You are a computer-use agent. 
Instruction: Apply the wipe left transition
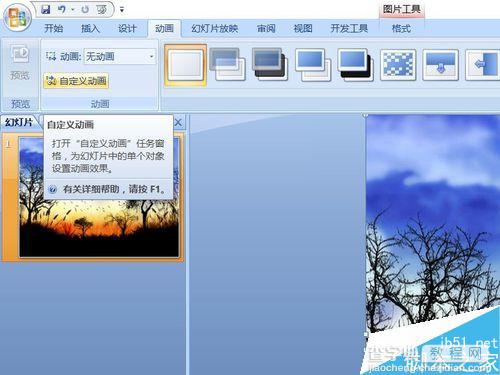[483, 64]
